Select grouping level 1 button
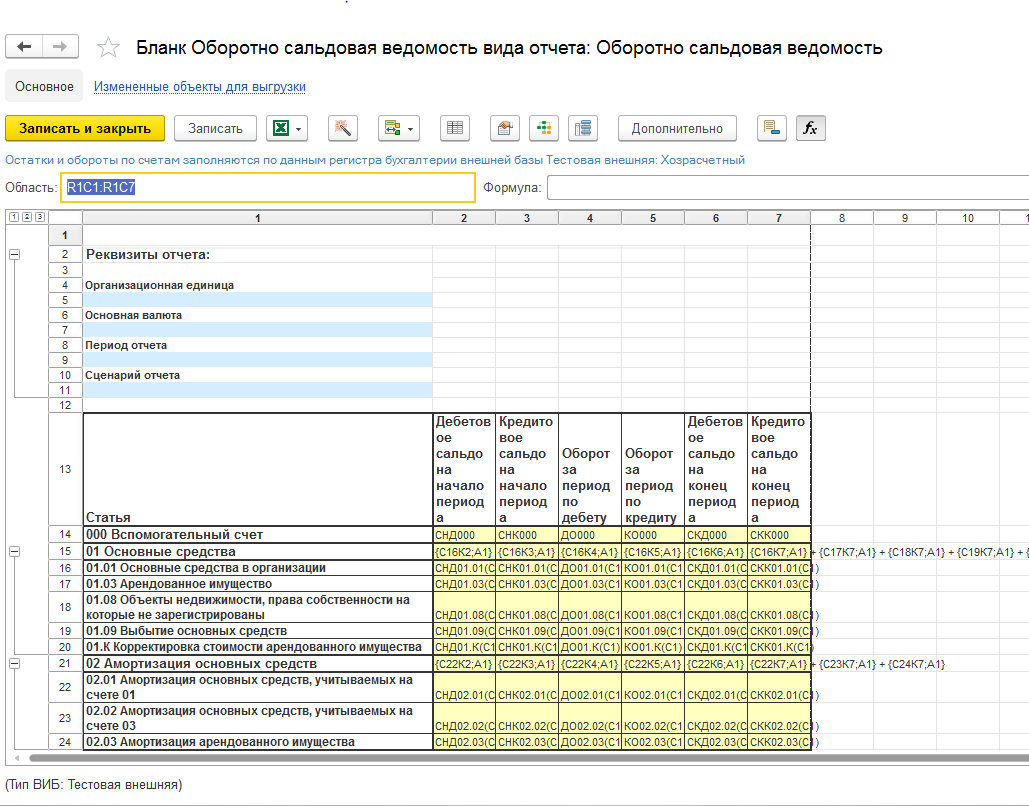1029x806 pixels. coord(14,217)
